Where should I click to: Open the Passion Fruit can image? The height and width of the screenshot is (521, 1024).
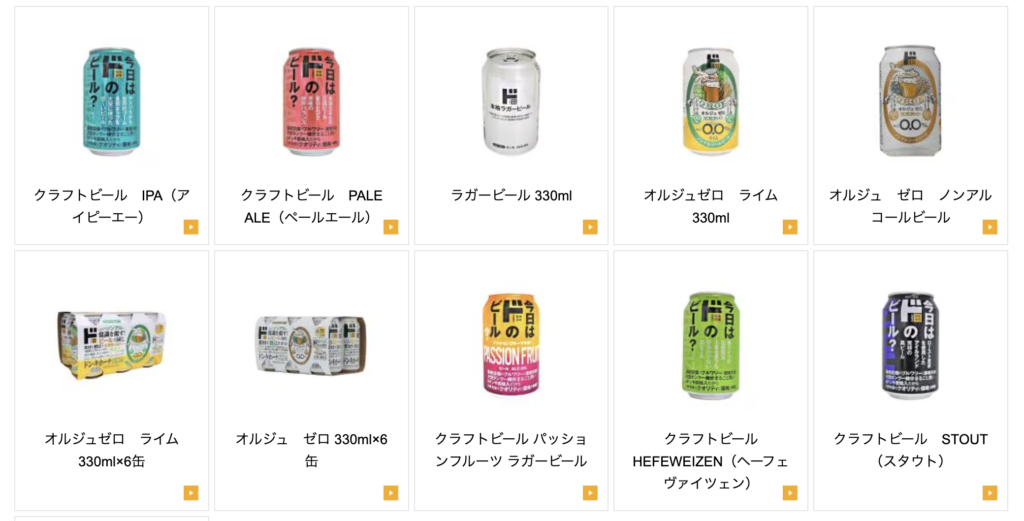(x=511, y=345)
